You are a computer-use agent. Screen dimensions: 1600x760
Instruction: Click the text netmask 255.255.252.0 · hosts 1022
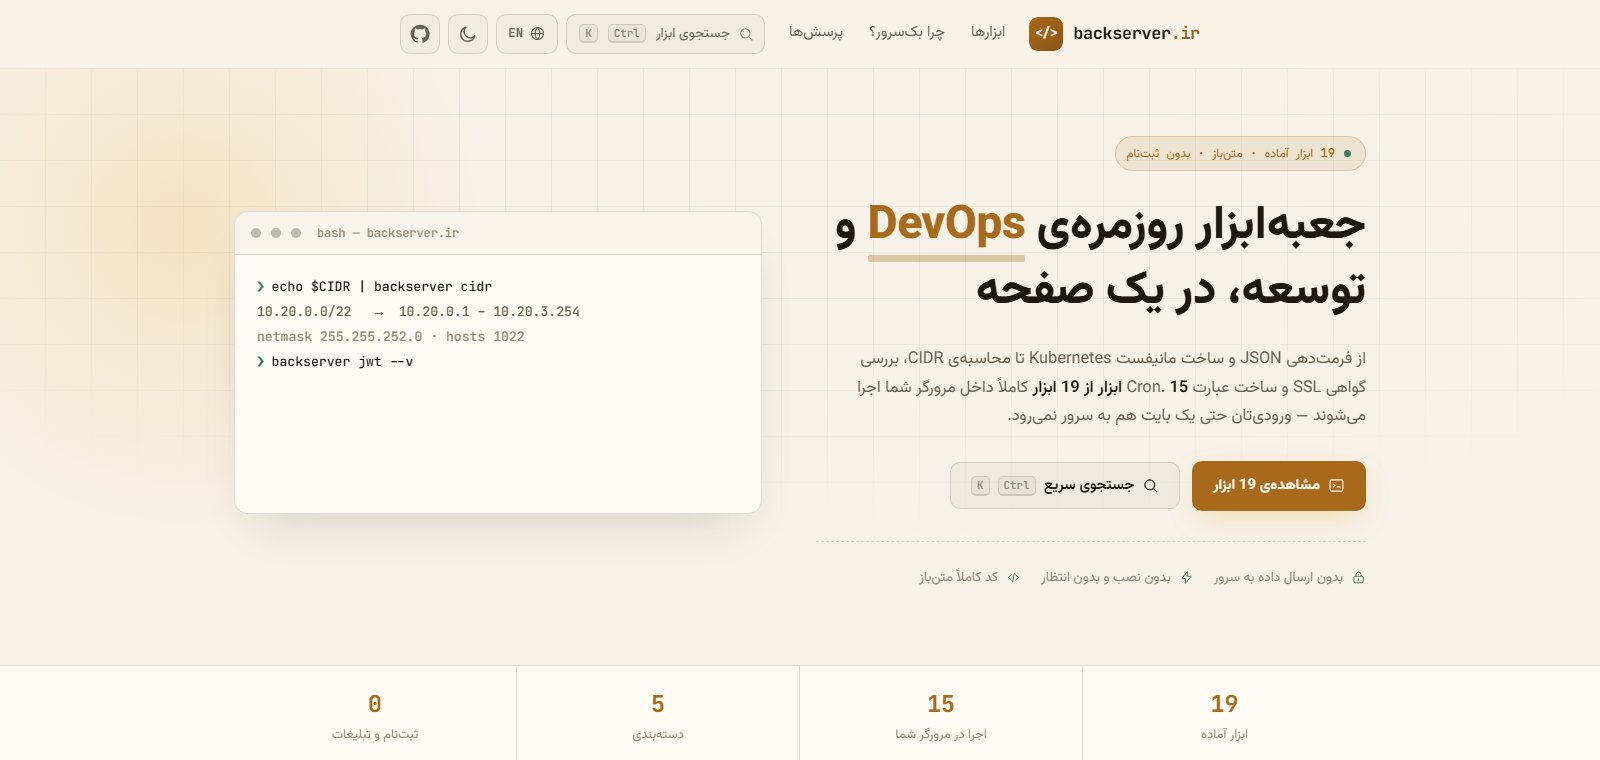click(x=391, y=337)
